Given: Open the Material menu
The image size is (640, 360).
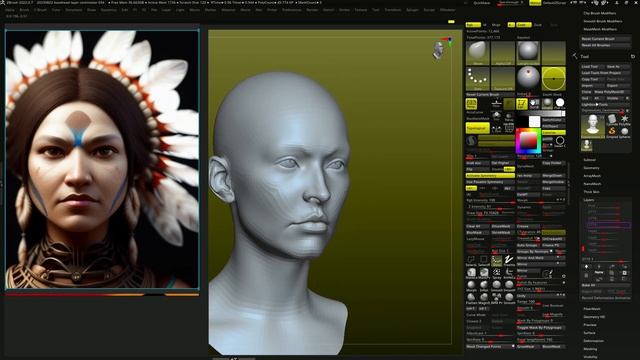Looking at the screenshot, I should [228, 10].
